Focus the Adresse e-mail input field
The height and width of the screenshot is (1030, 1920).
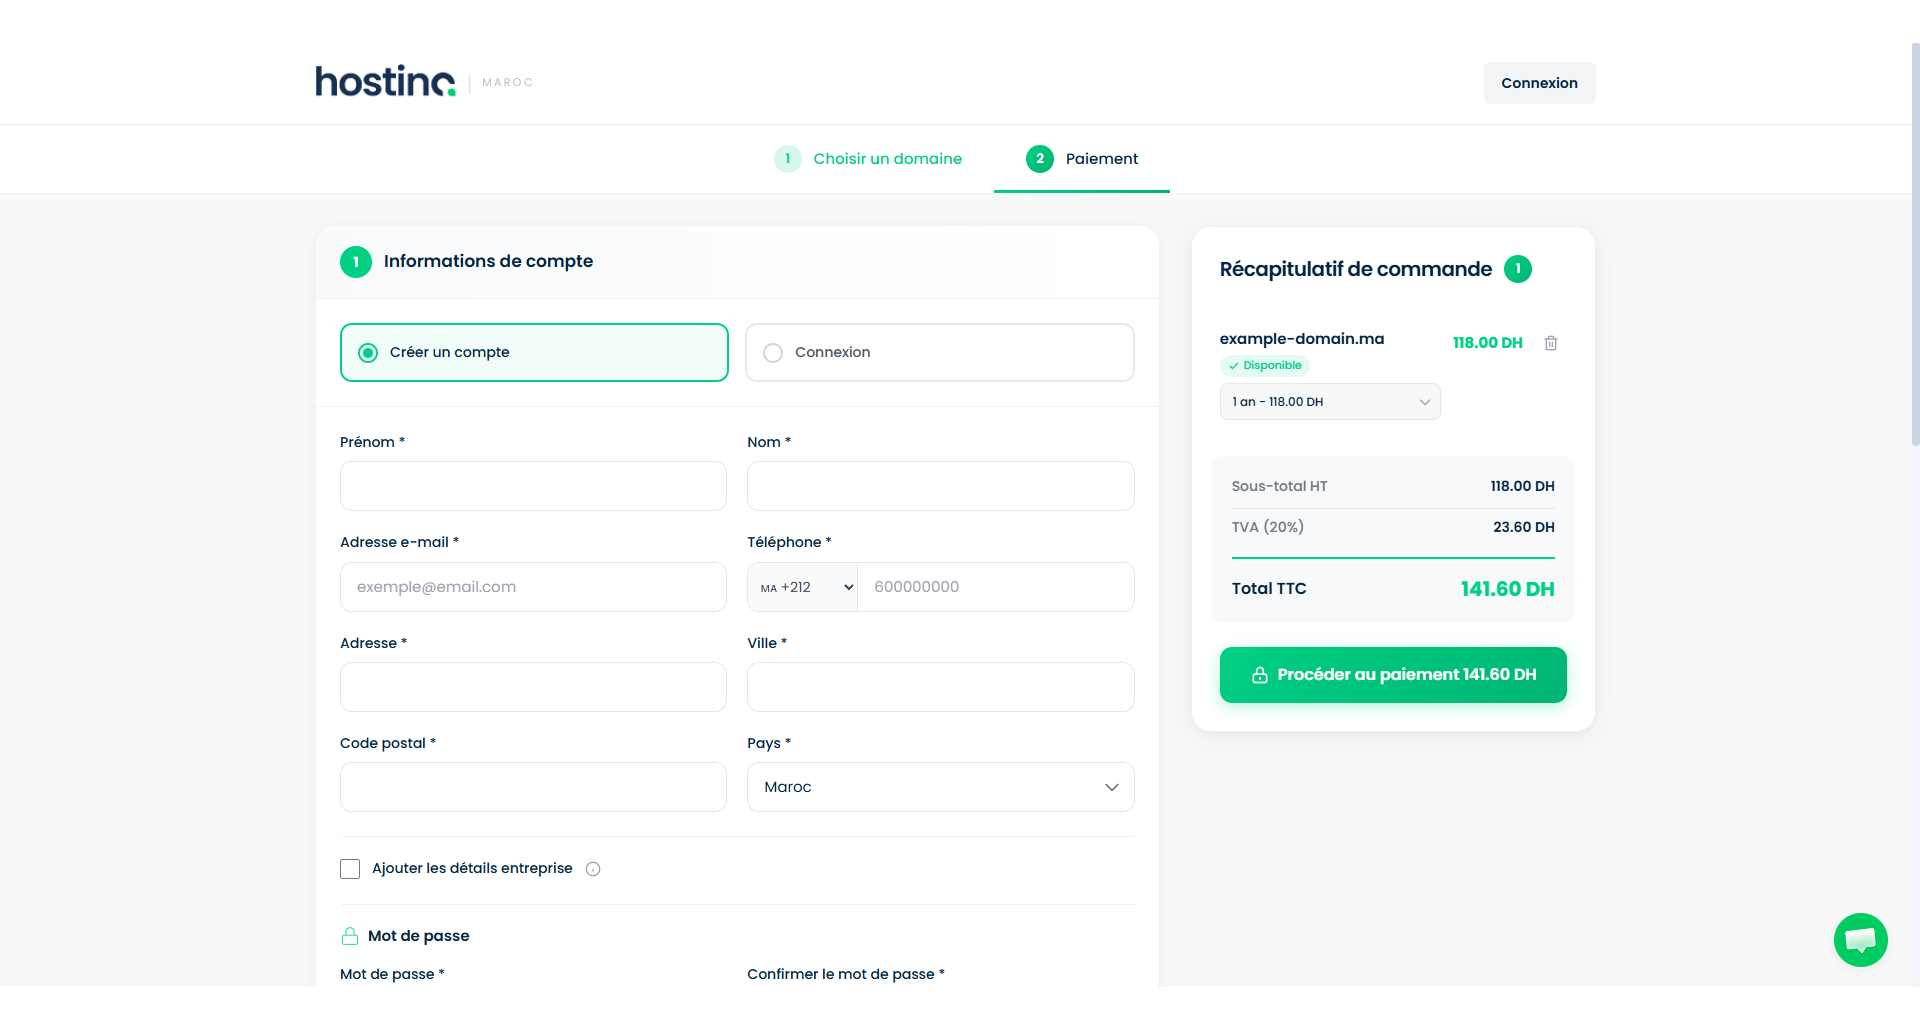(533, 587)
